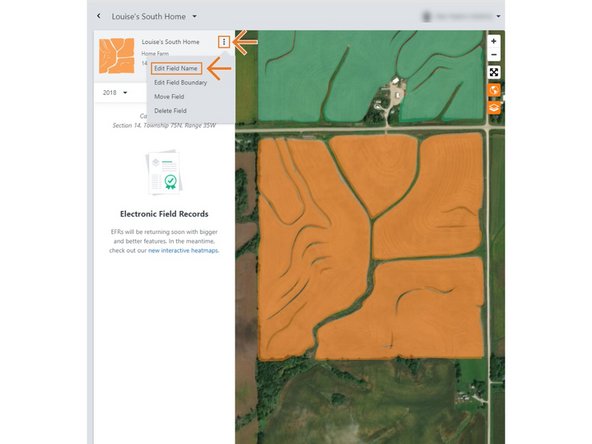592x444 pixels.
Task: Open the blurred user account dropdown arrow
Action: (x=498, y=16)
